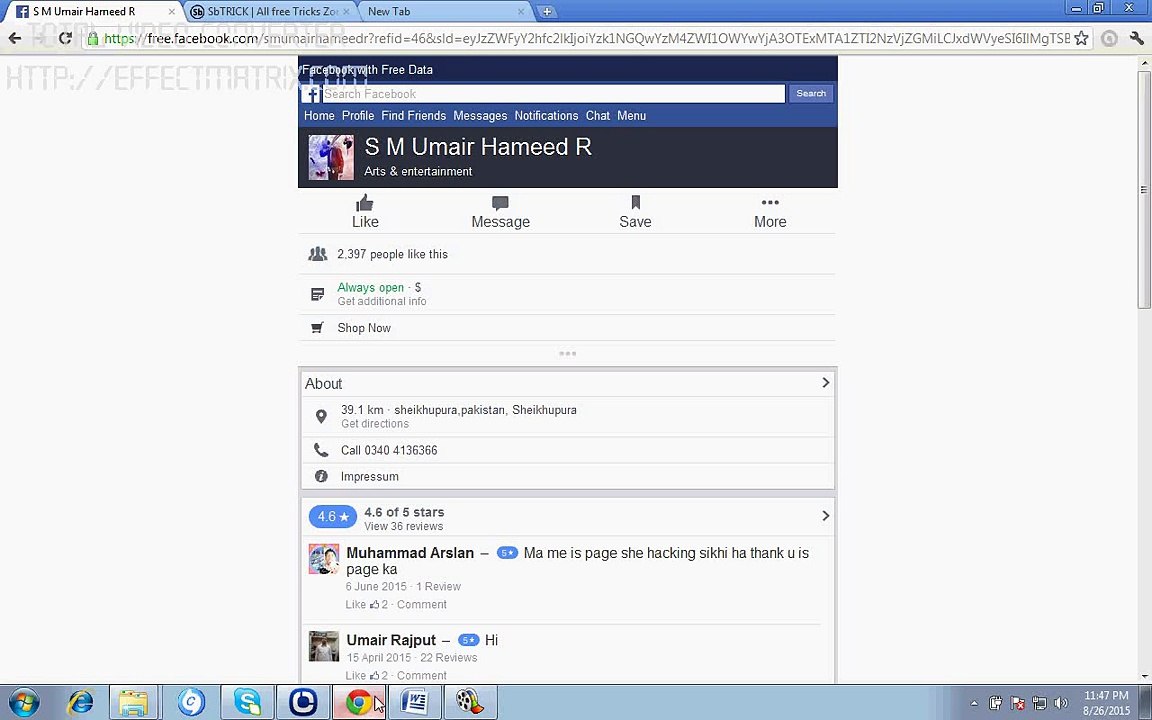
Task: Open Microsoft Word from taskbar
Action: tap(414, 703)
